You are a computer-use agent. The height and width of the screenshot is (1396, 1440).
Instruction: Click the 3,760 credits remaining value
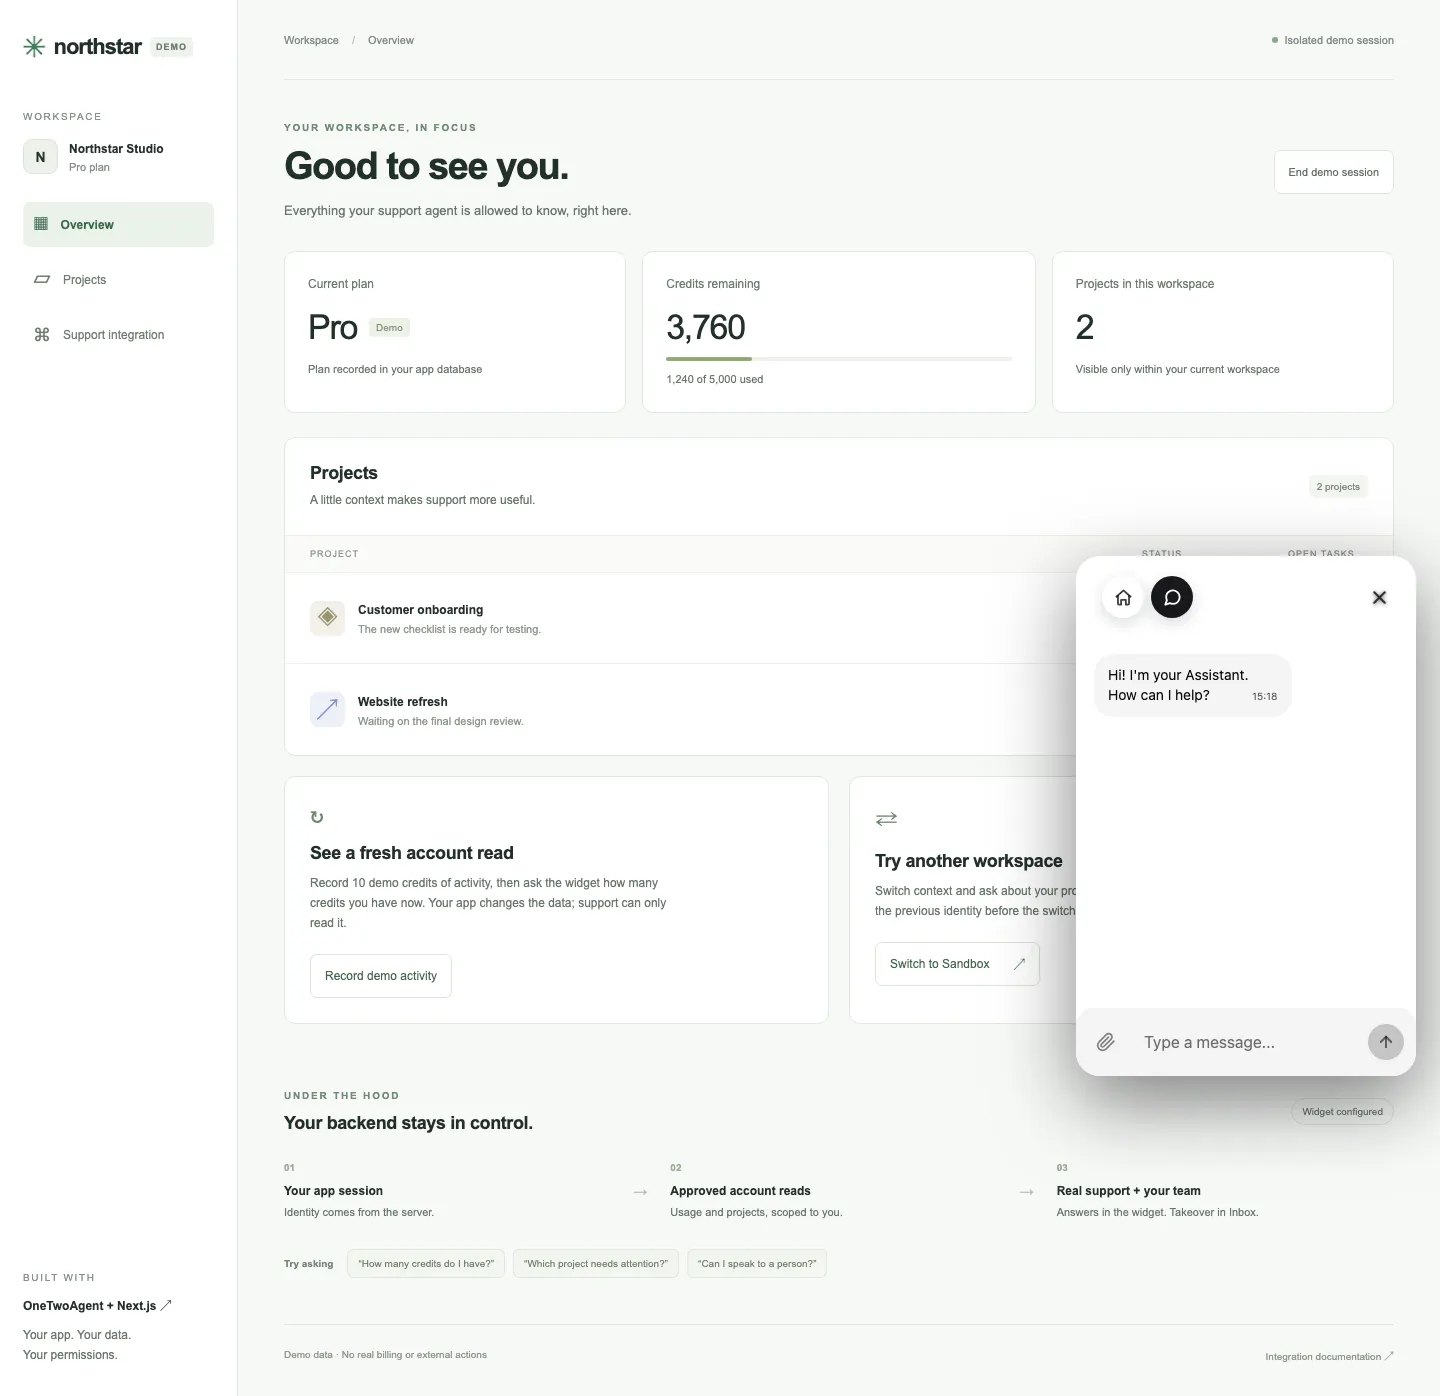coord(706,327)
